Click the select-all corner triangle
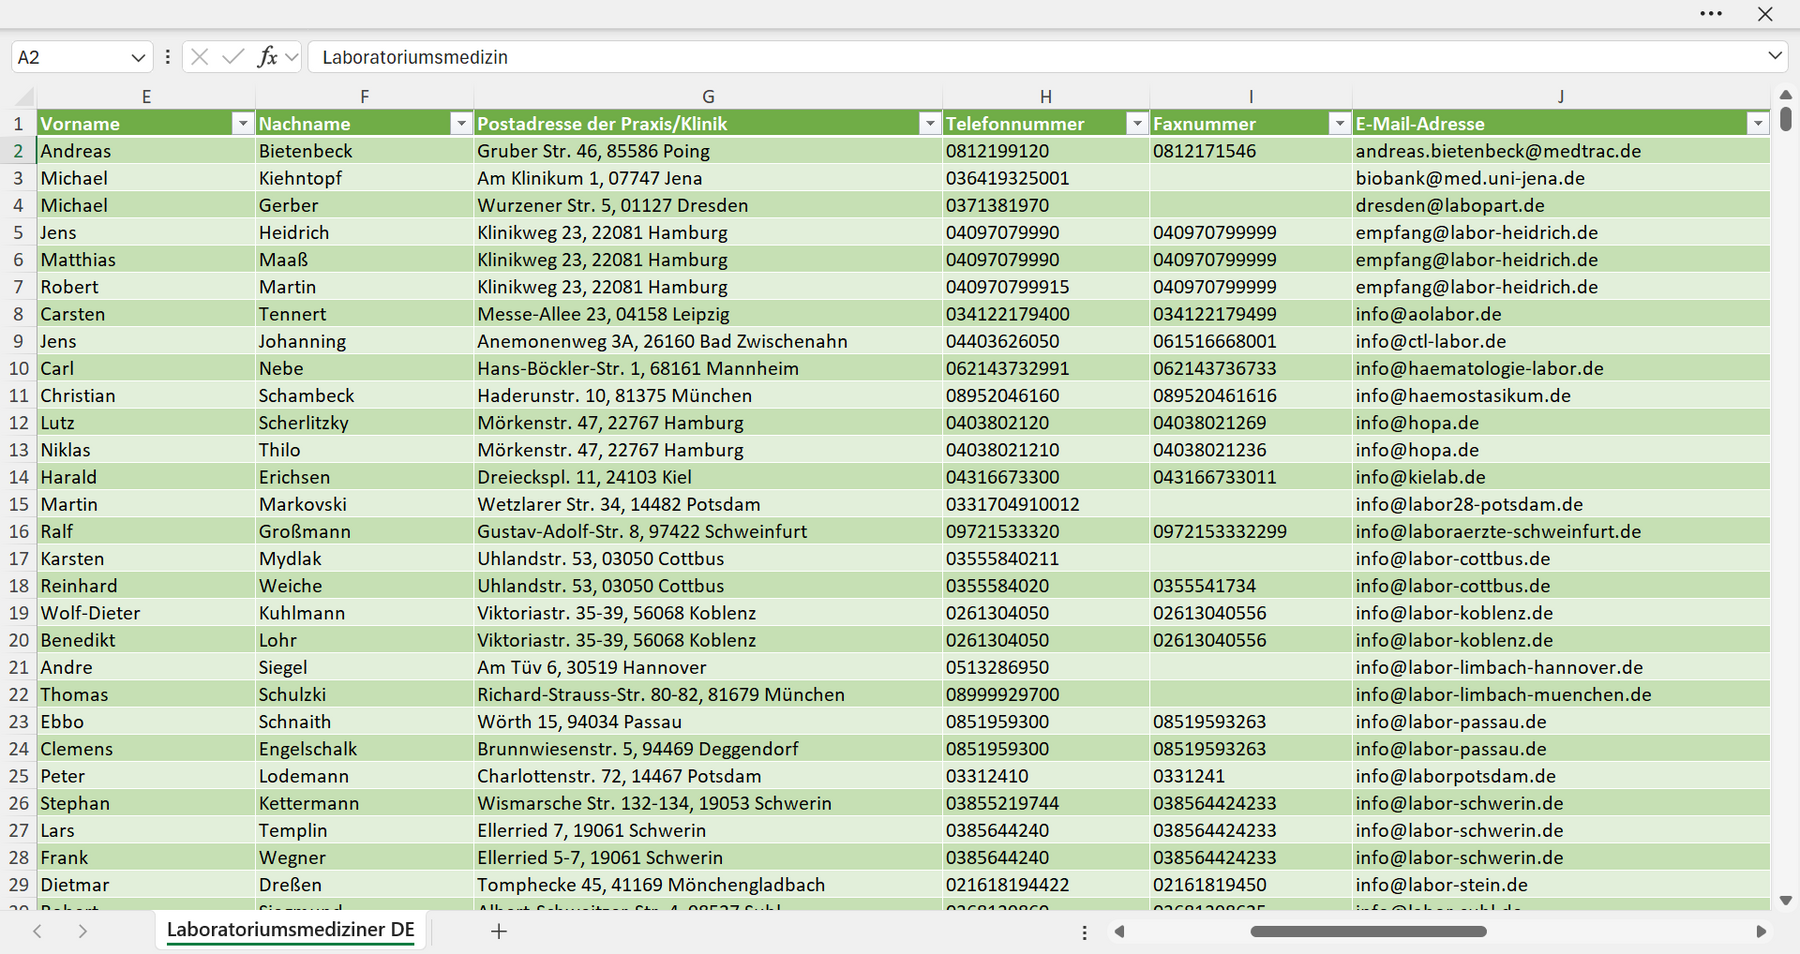Viewport: 1800px width, 954px height. click(22, 97)
